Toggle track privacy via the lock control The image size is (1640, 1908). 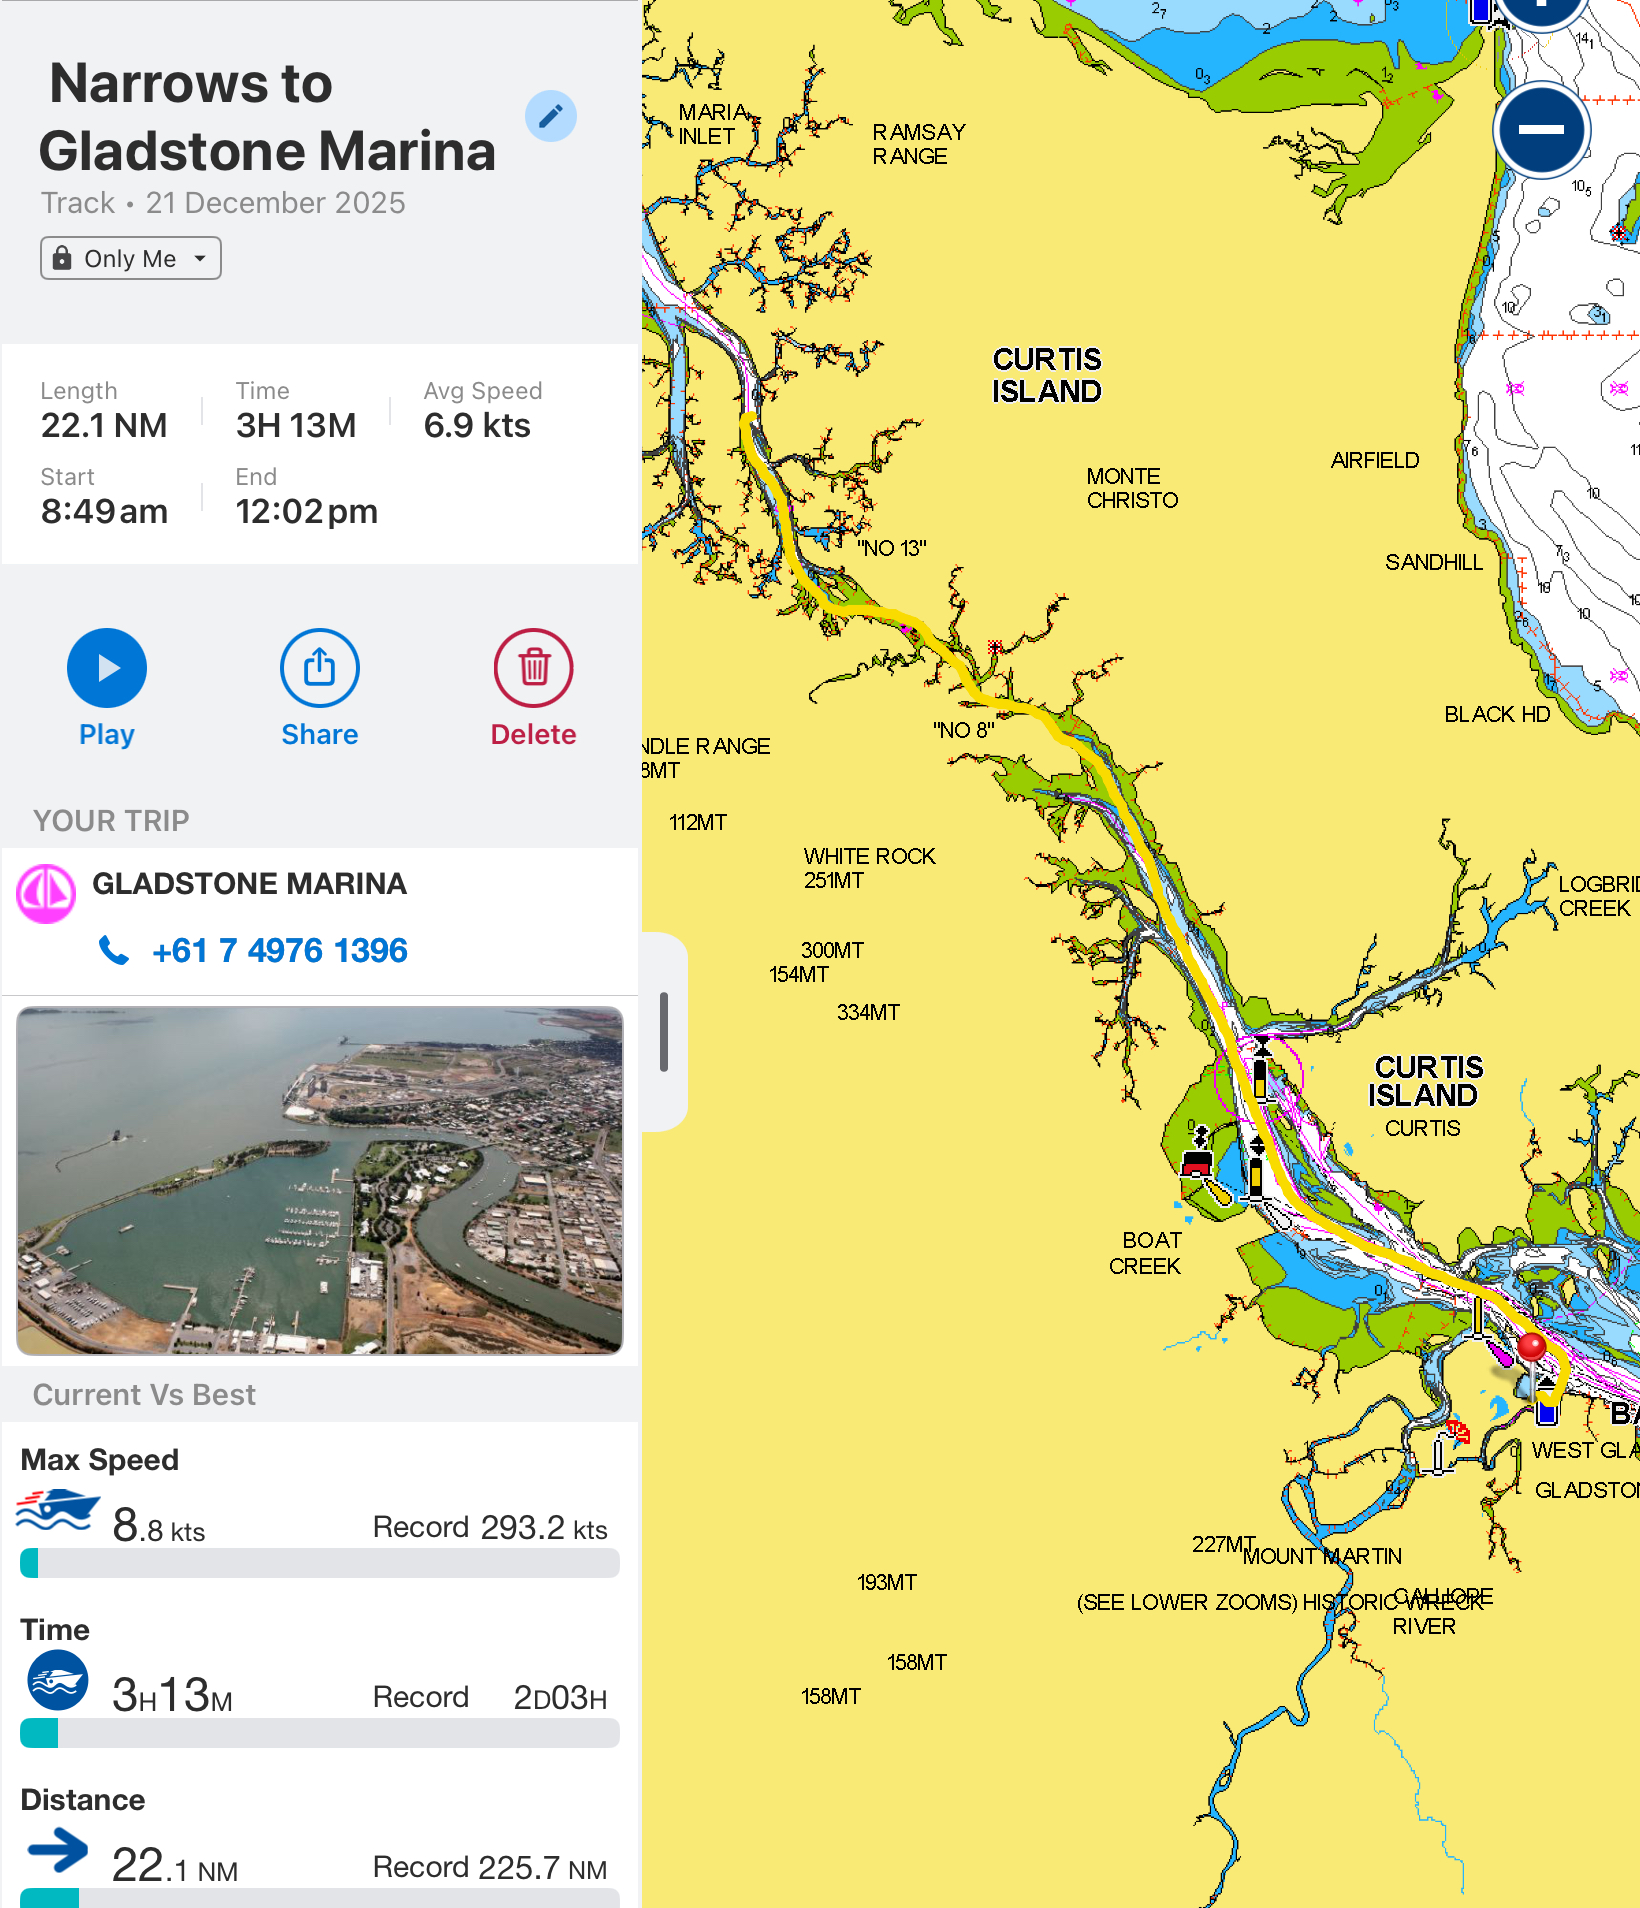(61, 258)
